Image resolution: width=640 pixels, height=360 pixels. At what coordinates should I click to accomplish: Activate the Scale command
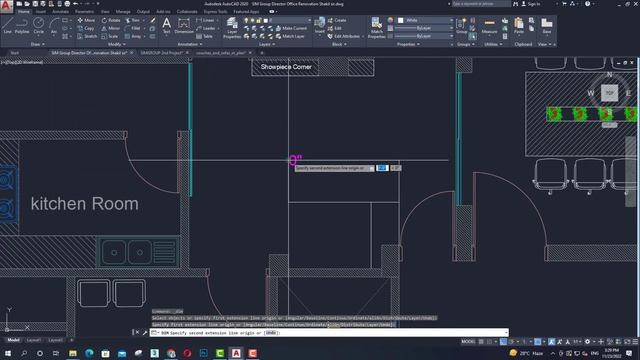click(110, 36)
